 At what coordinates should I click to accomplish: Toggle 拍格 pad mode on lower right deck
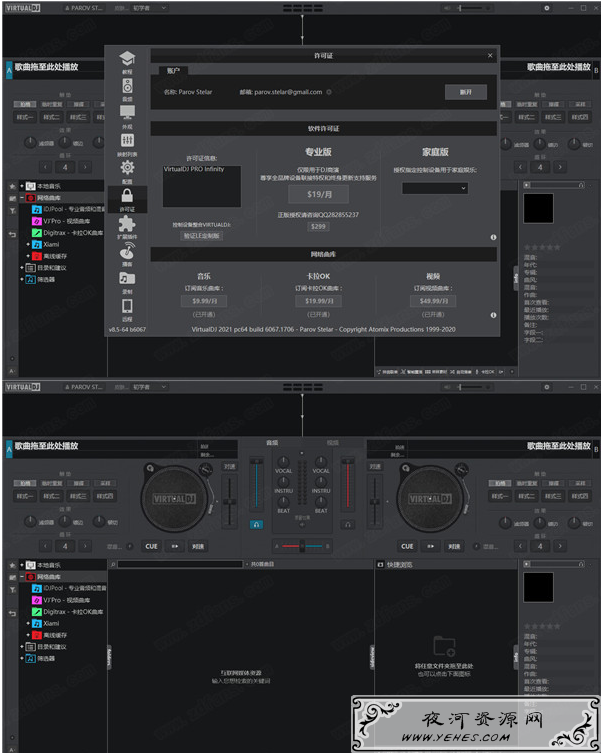(x=500, y=483)
